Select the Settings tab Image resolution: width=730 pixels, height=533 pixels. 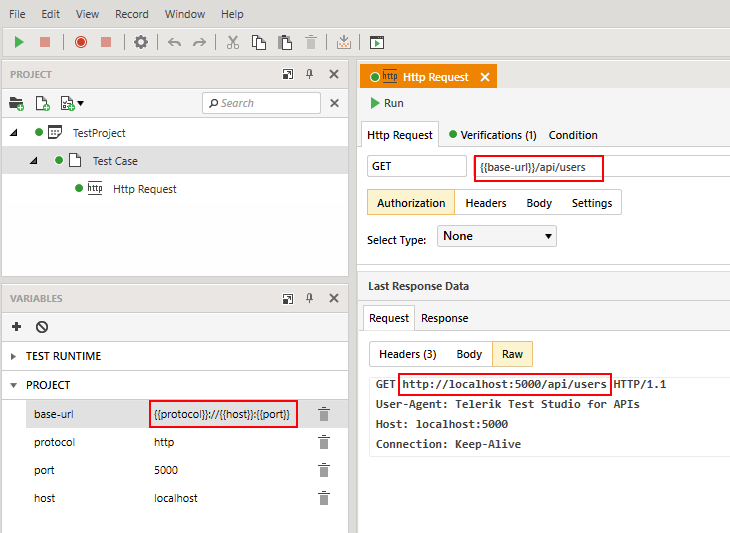click(x=592, y=203)
